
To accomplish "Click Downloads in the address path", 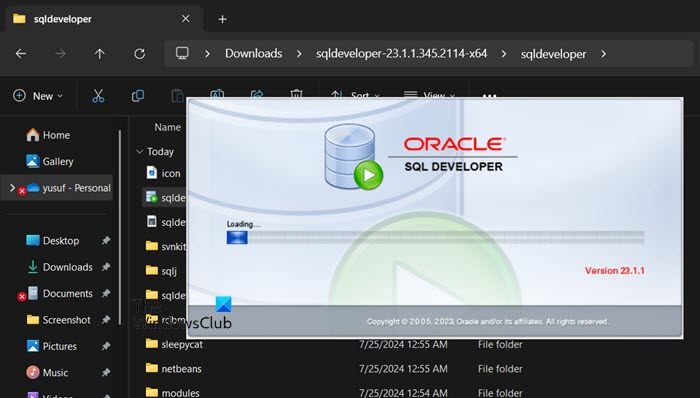I will coord(254,54).
